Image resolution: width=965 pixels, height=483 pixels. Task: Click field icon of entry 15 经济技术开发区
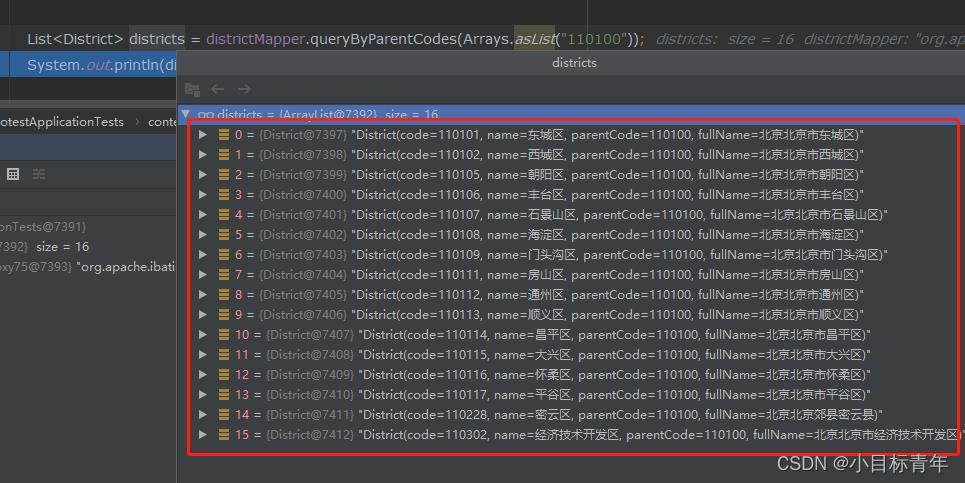(224, 434)
